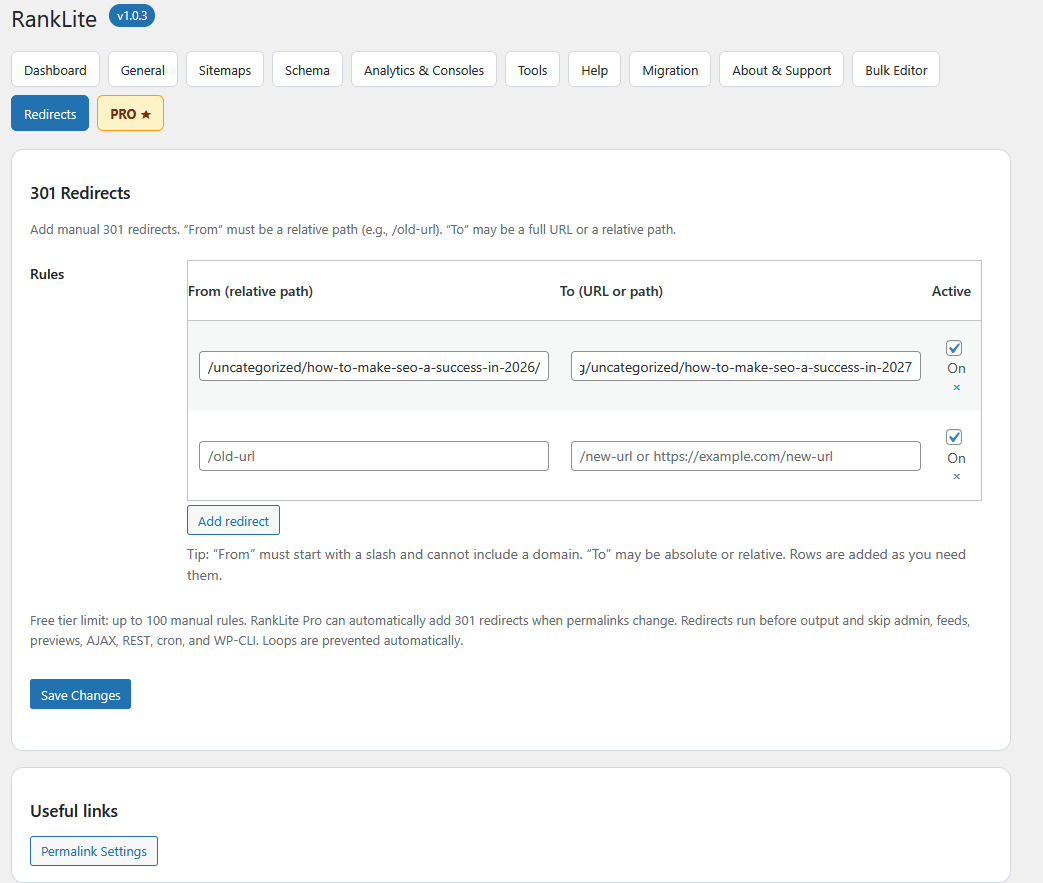Viewport: 1043px width, 883px height.
Task: Click the Rules label
Action: [x=47, y=274]
